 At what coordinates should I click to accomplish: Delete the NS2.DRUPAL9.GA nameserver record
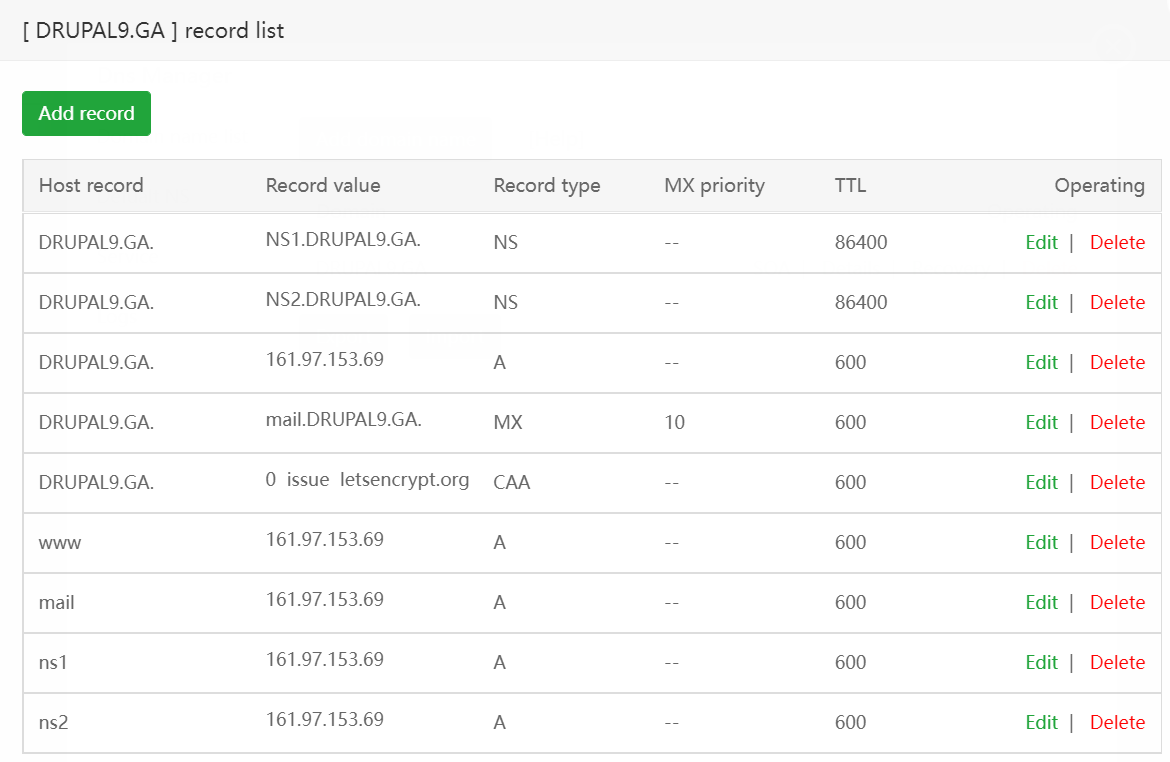tap(1117, 302)
